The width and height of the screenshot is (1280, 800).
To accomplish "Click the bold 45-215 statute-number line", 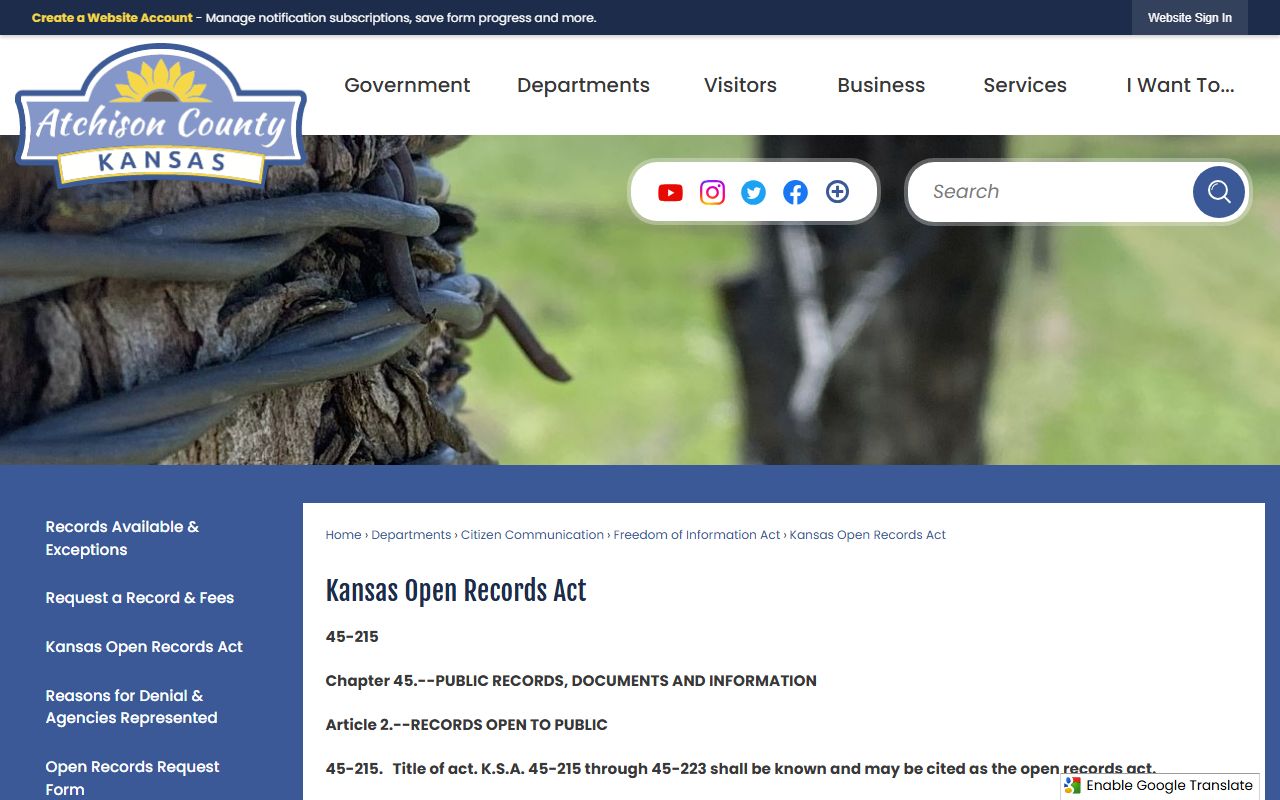I will [x=352, y=637].
